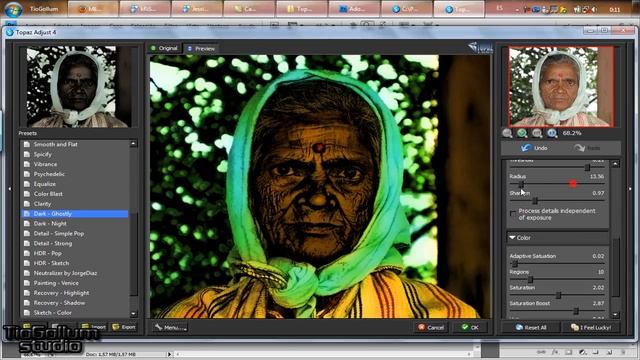Click the original navigator thumbnail
Viewport: 640px width, 360px height.
coord(561,87)
